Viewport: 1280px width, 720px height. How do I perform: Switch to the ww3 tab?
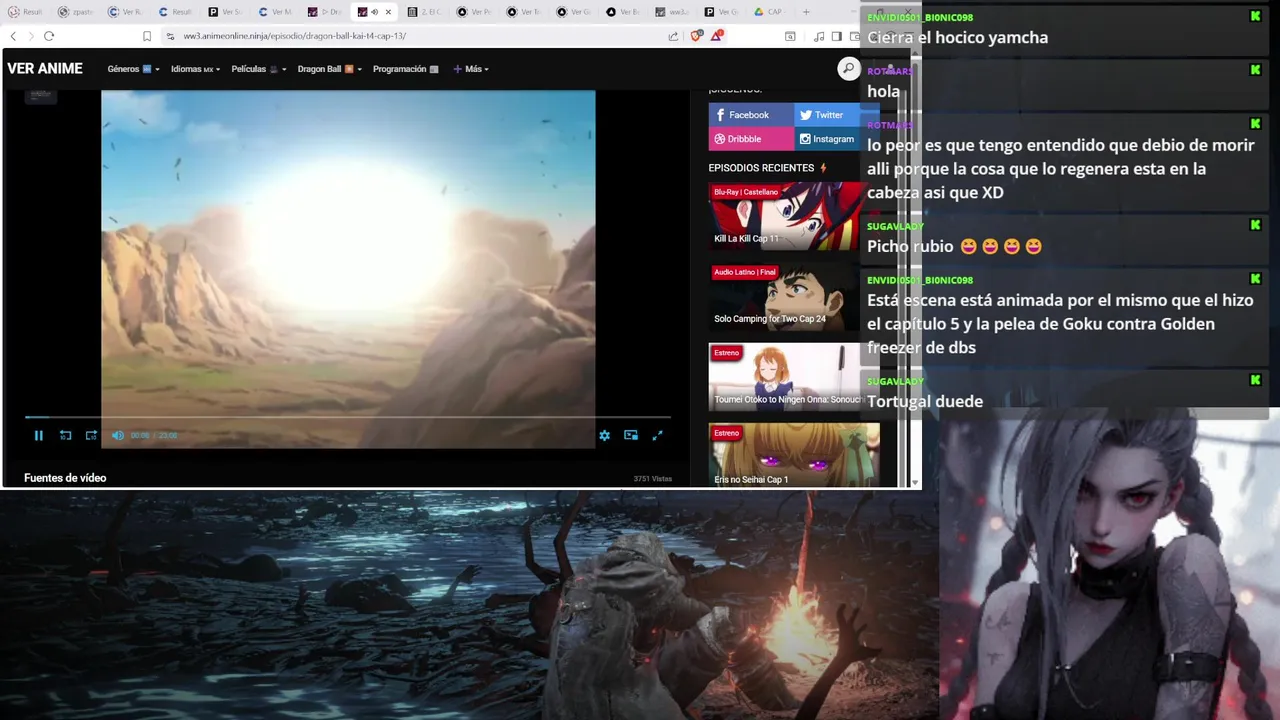(x=672, y=12)
